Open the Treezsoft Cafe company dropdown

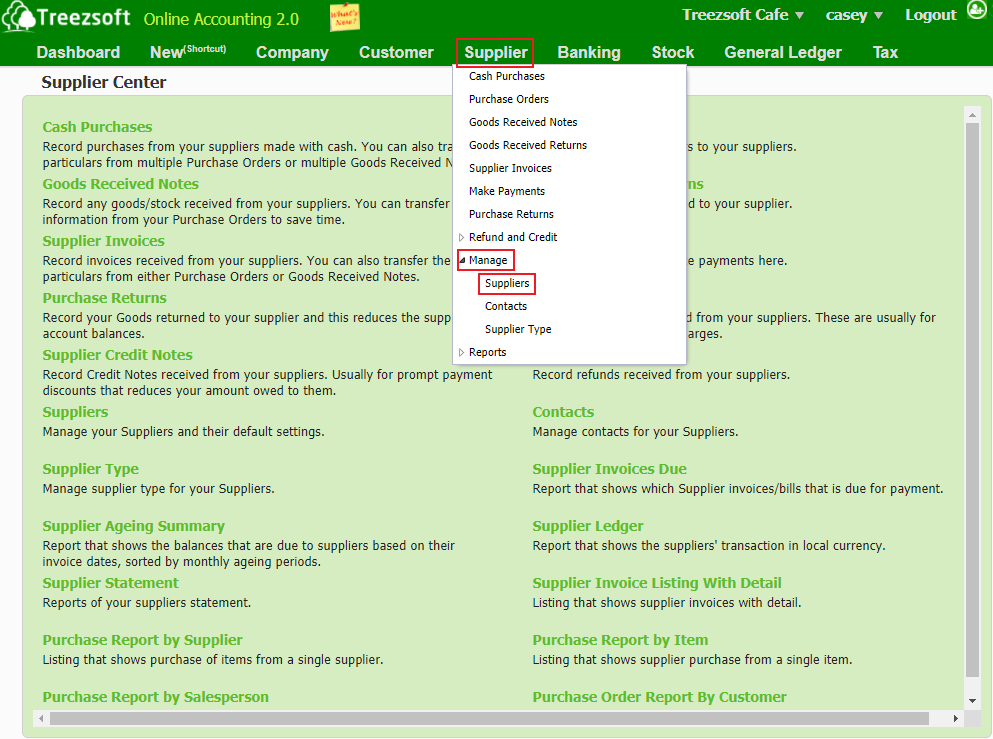pos(743,15)
